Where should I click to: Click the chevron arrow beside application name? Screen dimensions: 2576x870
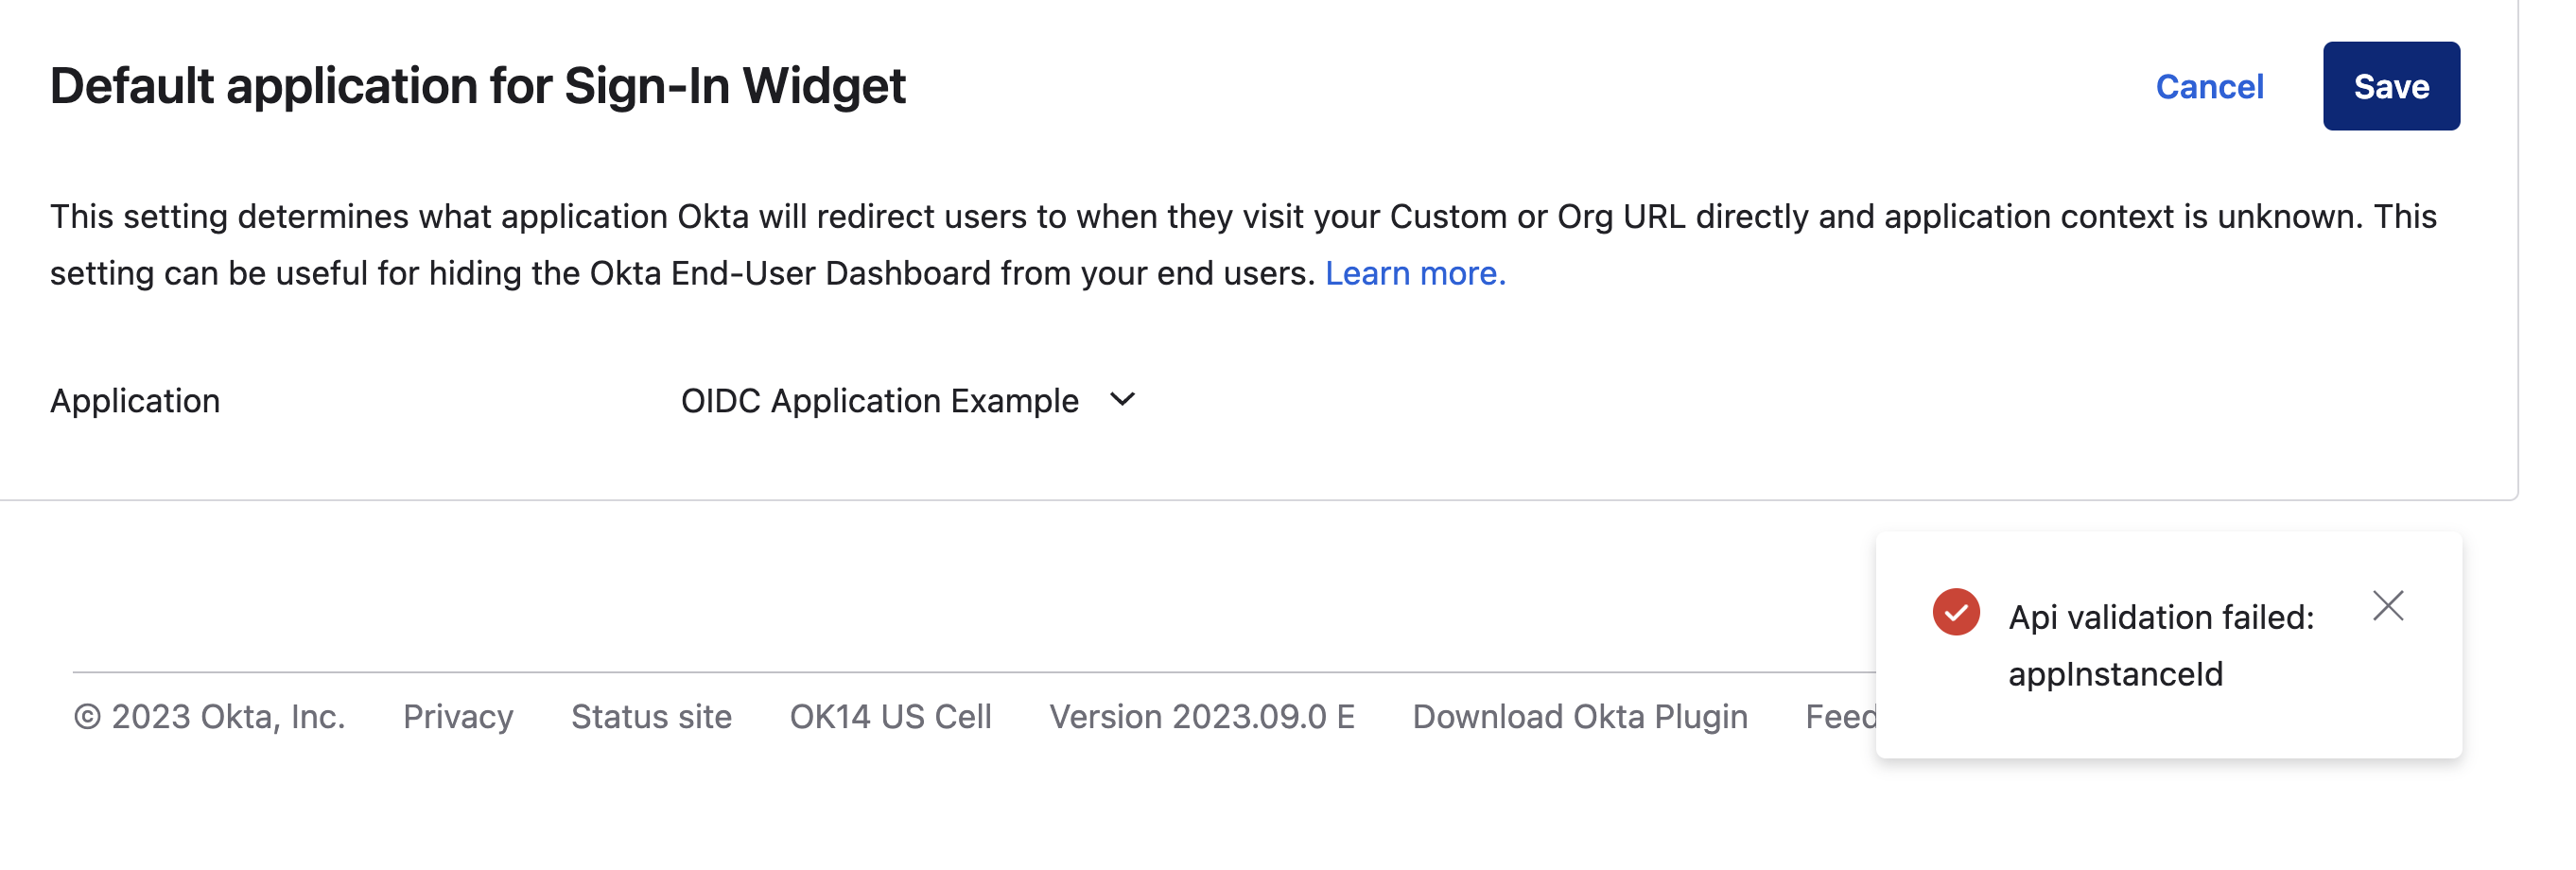click(x=1122, y=399)
